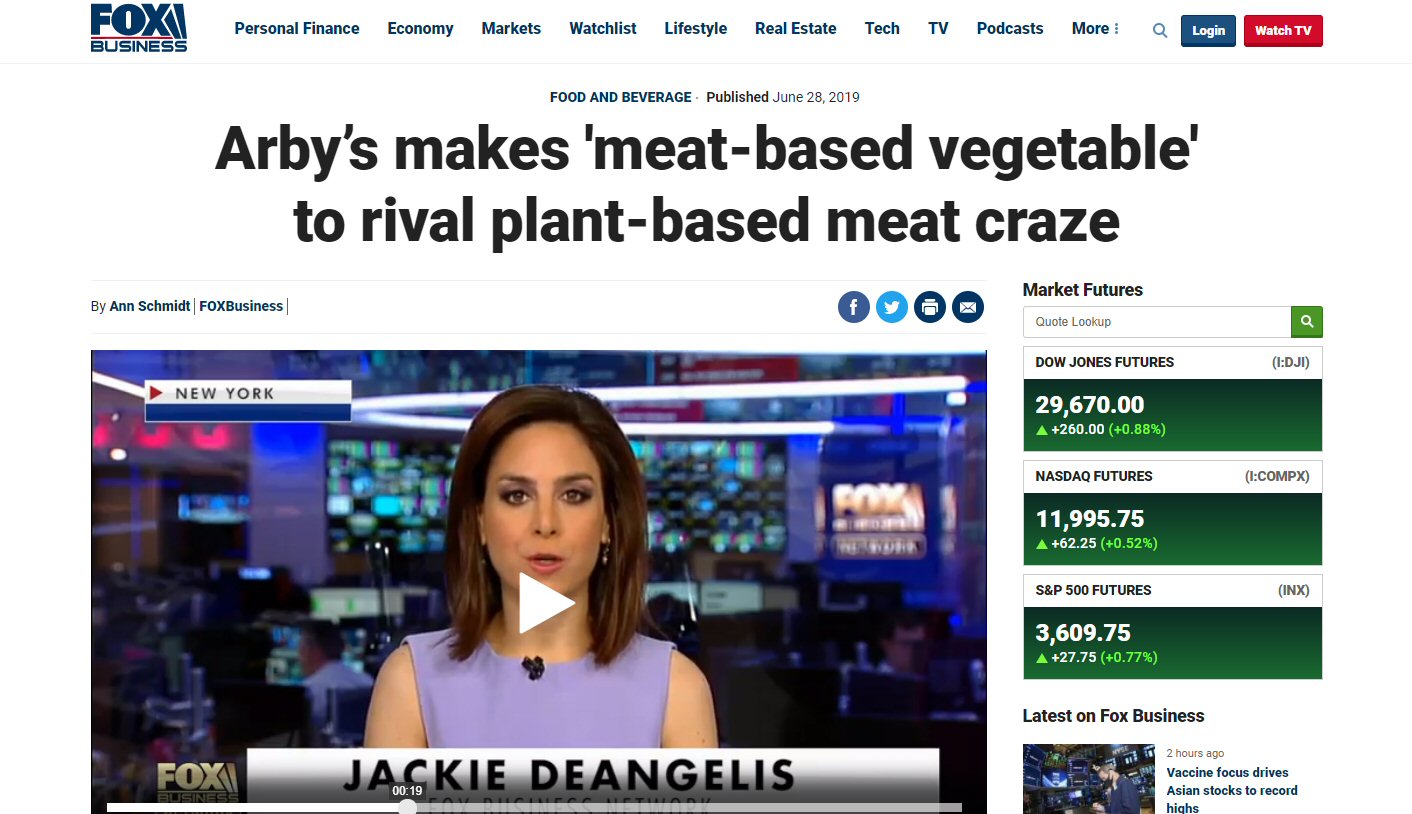The width and height of the screenshot is (1412, 814).
Task: Share article via Twitter icon
Action: pos(891,307)
